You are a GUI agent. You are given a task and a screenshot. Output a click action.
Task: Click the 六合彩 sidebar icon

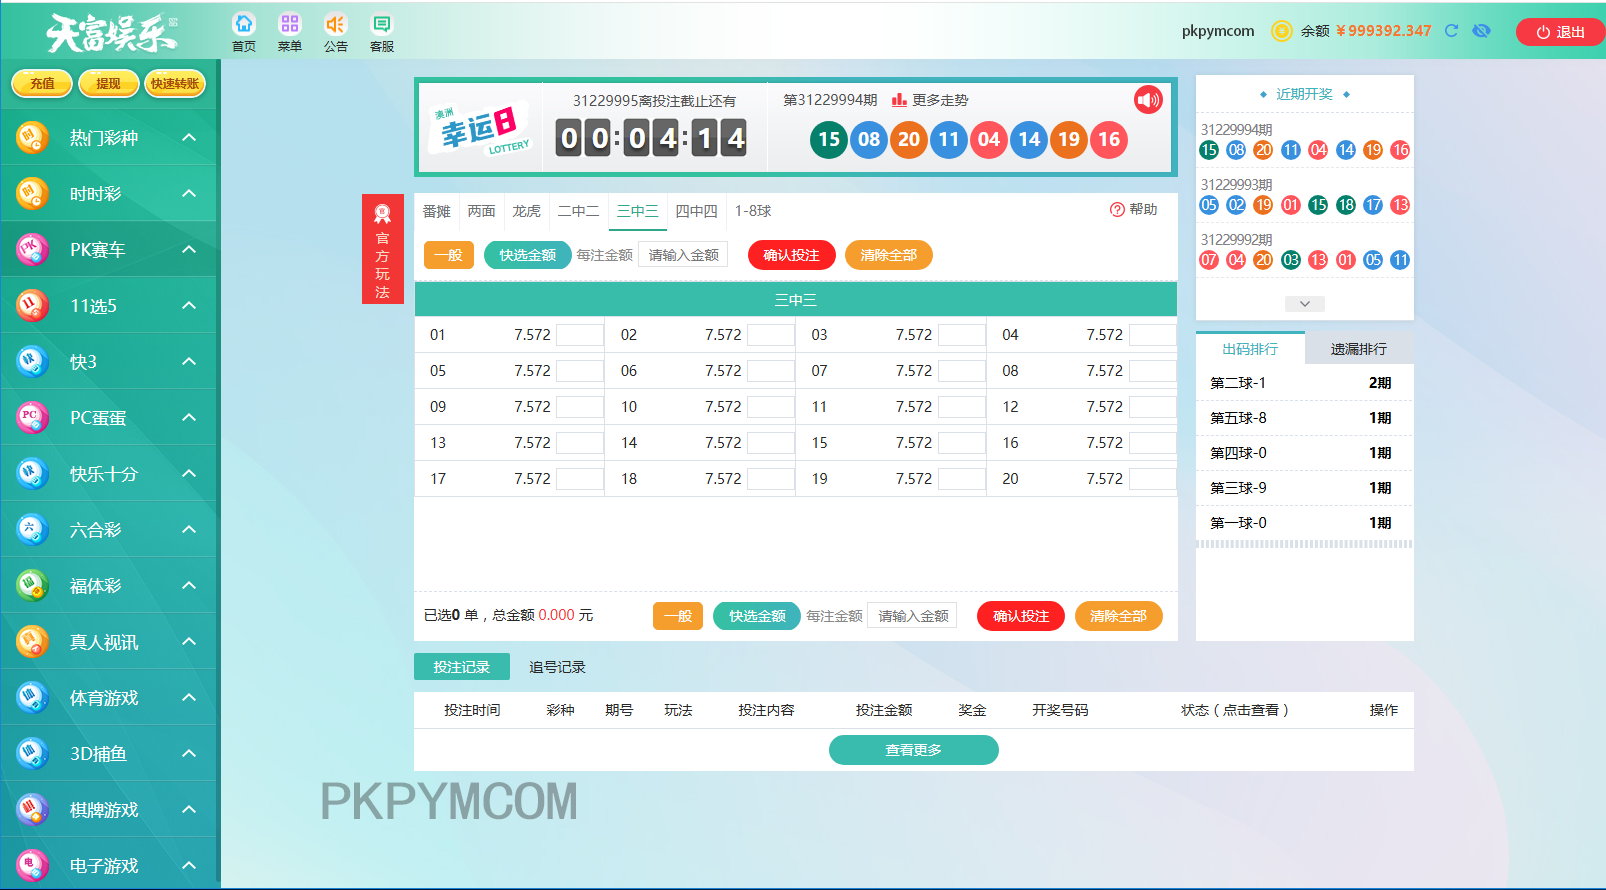coord(32,529)
